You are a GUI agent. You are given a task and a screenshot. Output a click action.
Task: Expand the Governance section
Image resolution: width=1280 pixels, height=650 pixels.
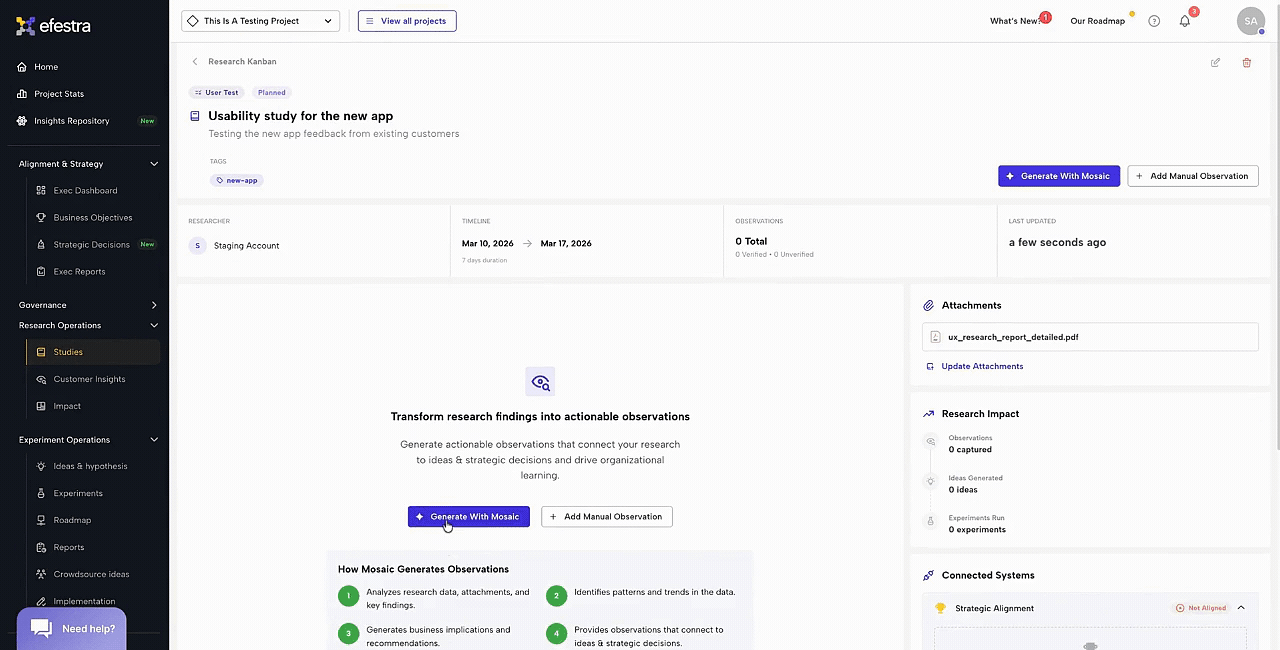(x=154, y=305)
